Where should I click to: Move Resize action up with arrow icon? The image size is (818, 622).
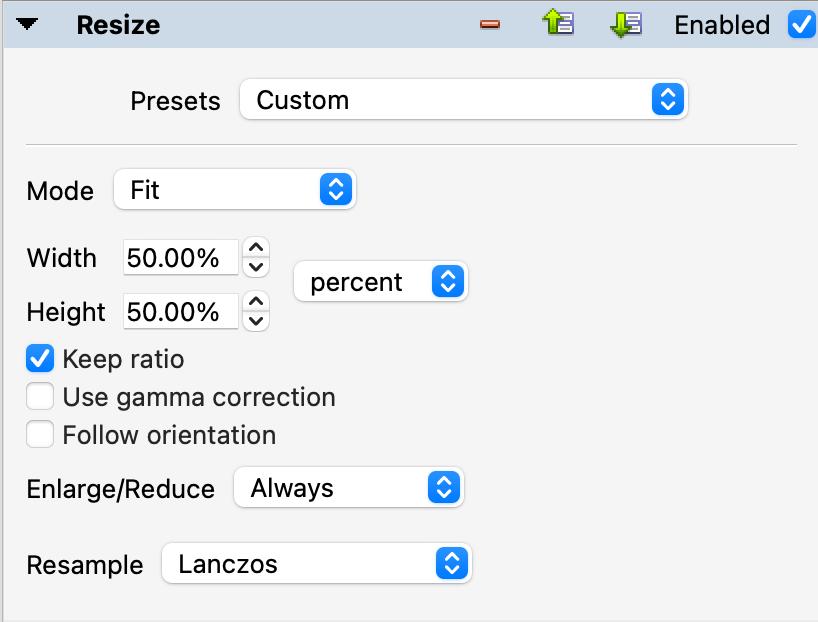coord(558,24)
